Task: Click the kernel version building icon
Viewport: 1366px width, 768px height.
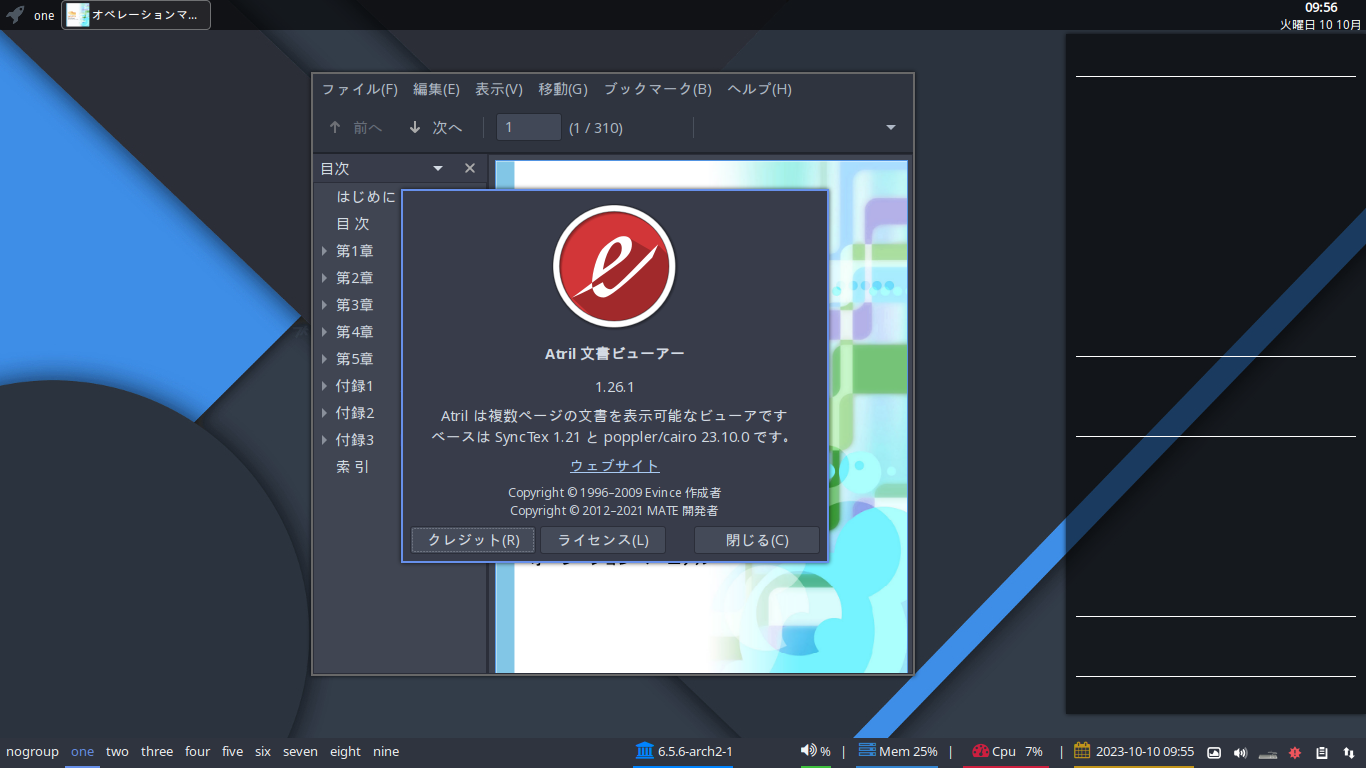Action: point(644,751)
